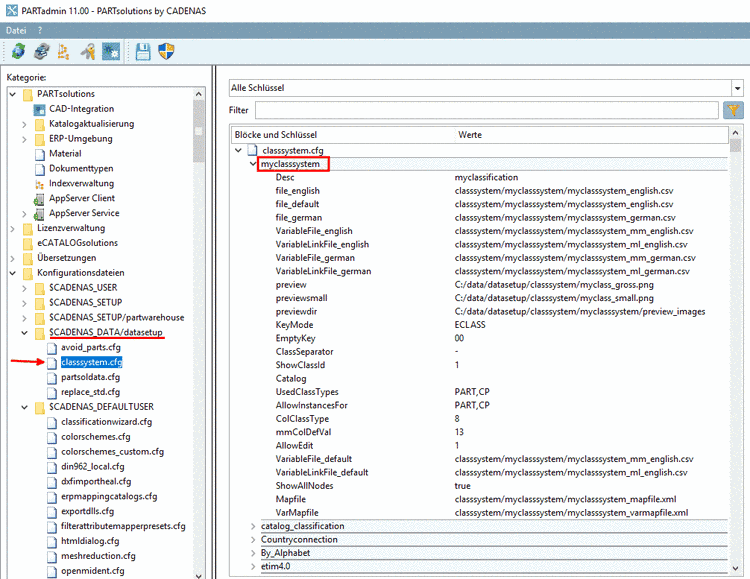Screen dimensions: 750x579
Task: Expand the $CADENAS_USER folder
Action: pos(24,289)
